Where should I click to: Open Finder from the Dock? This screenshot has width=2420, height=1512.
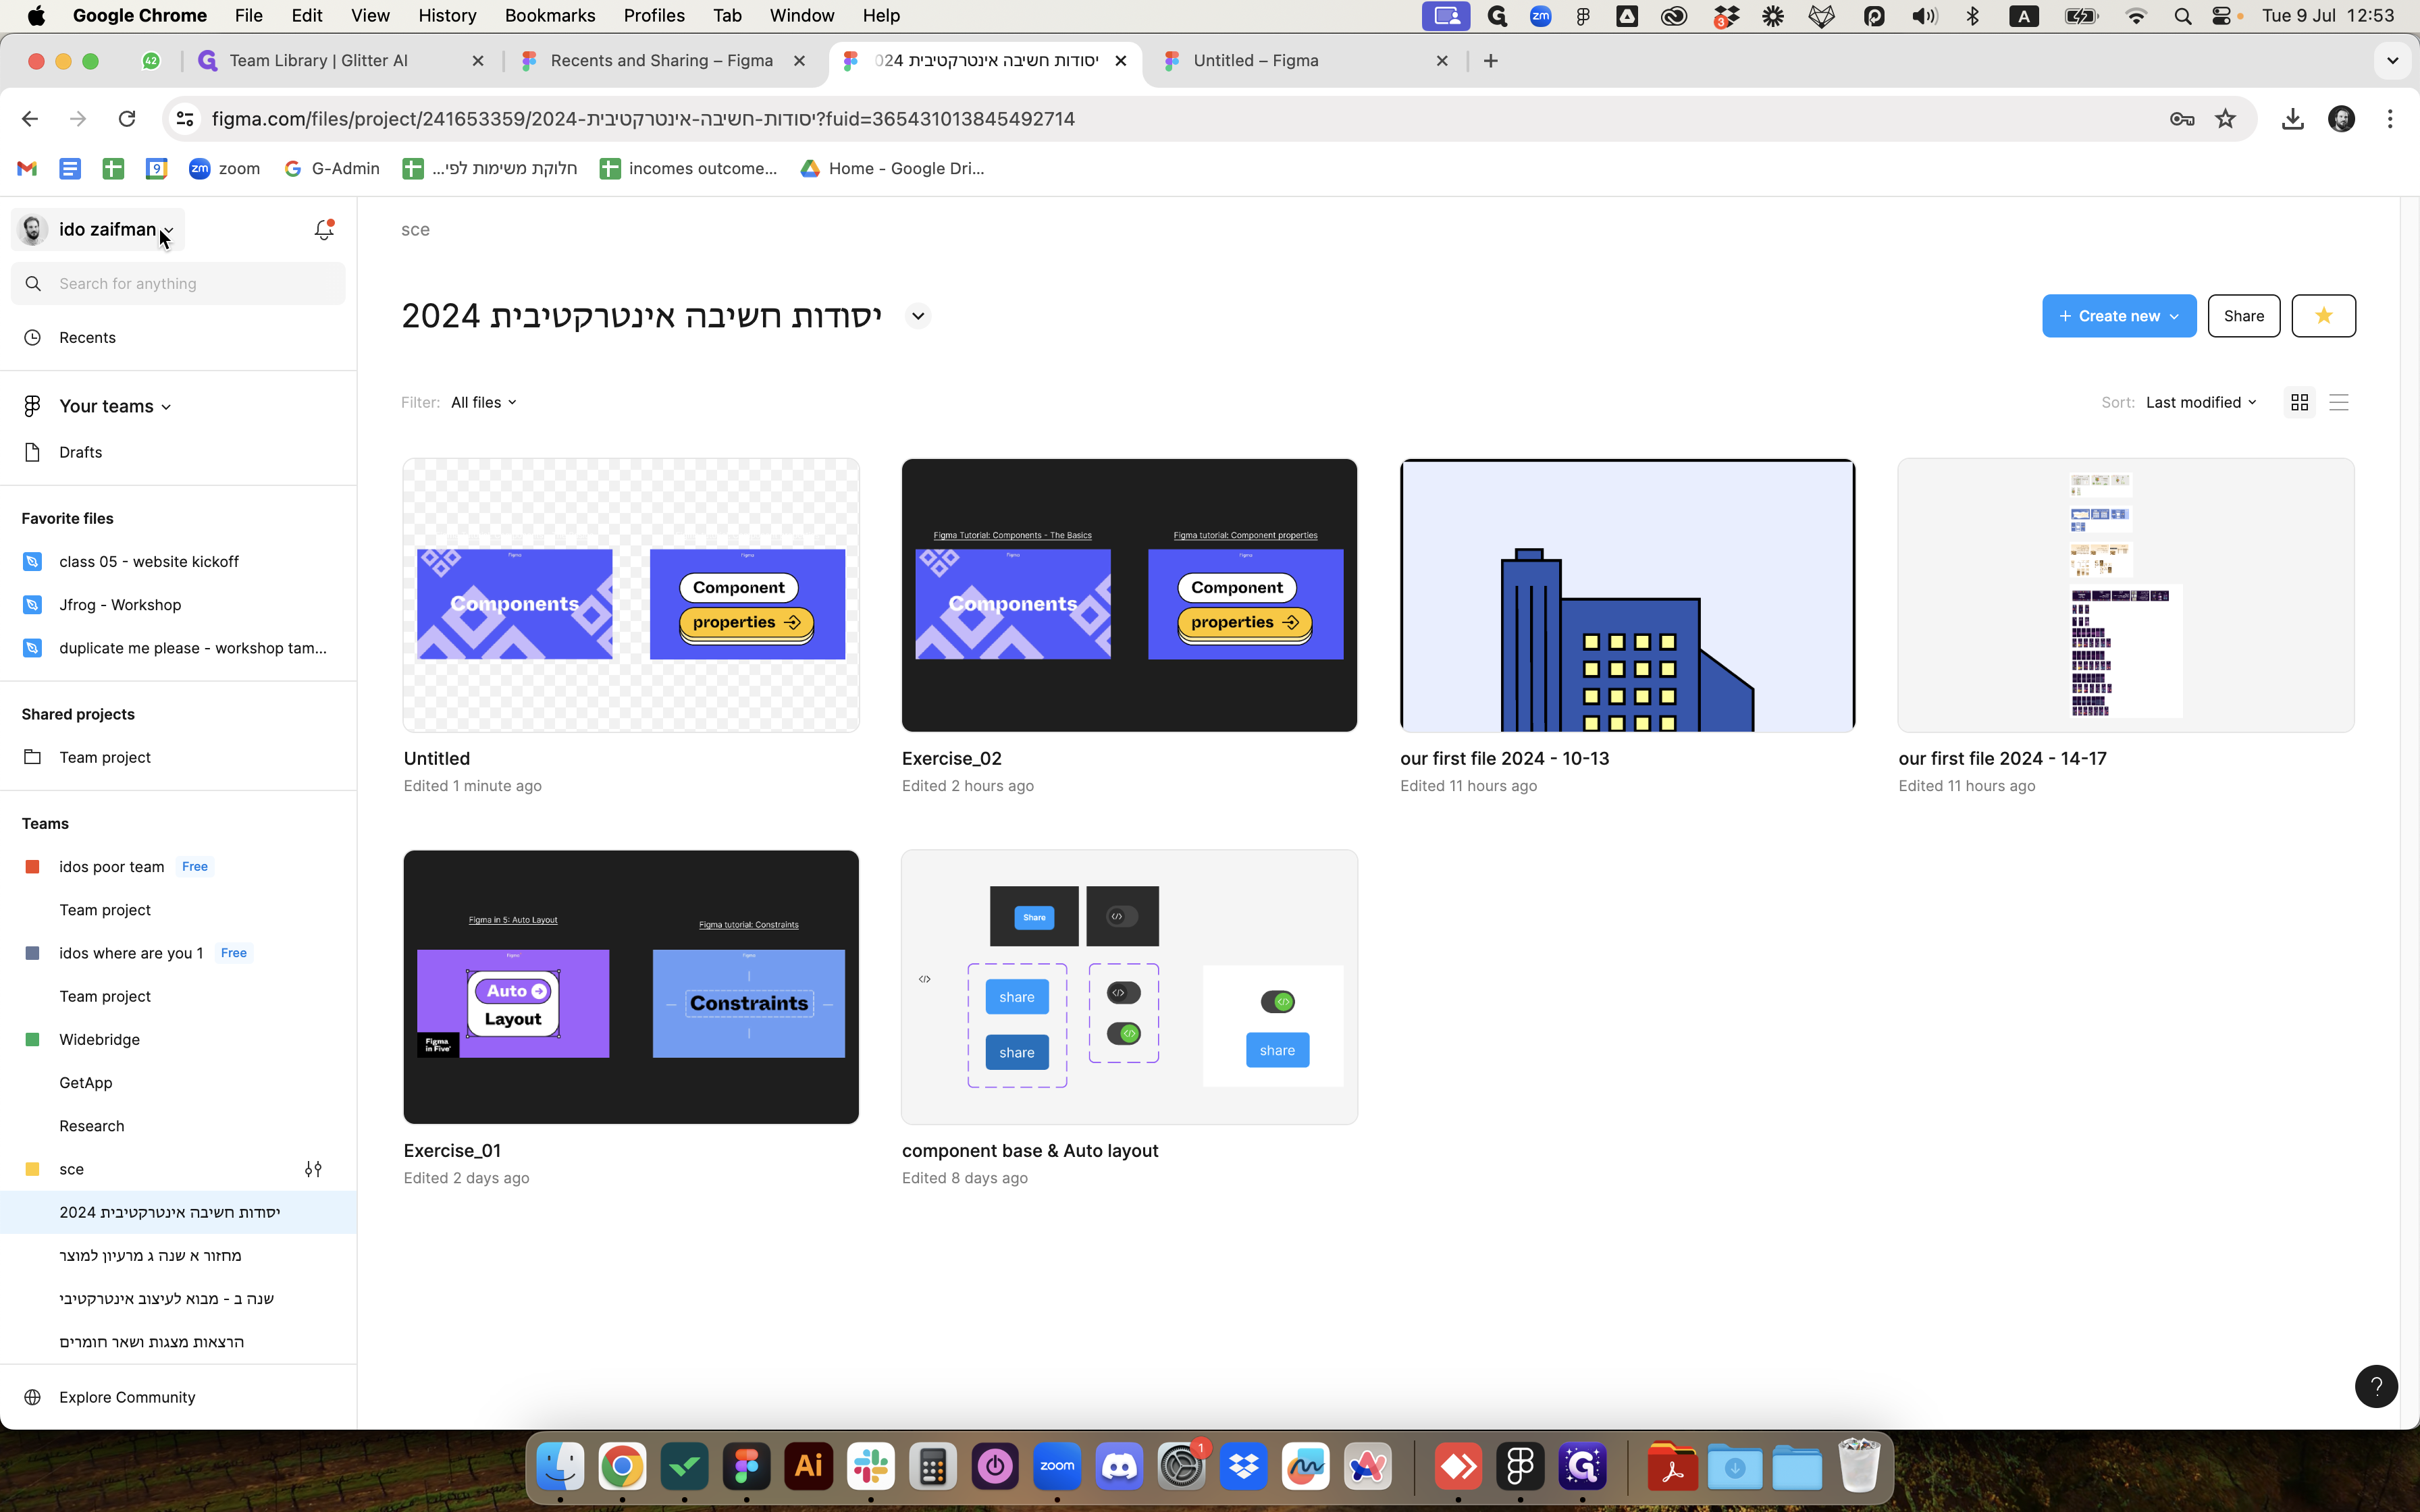click(560, 1466)
